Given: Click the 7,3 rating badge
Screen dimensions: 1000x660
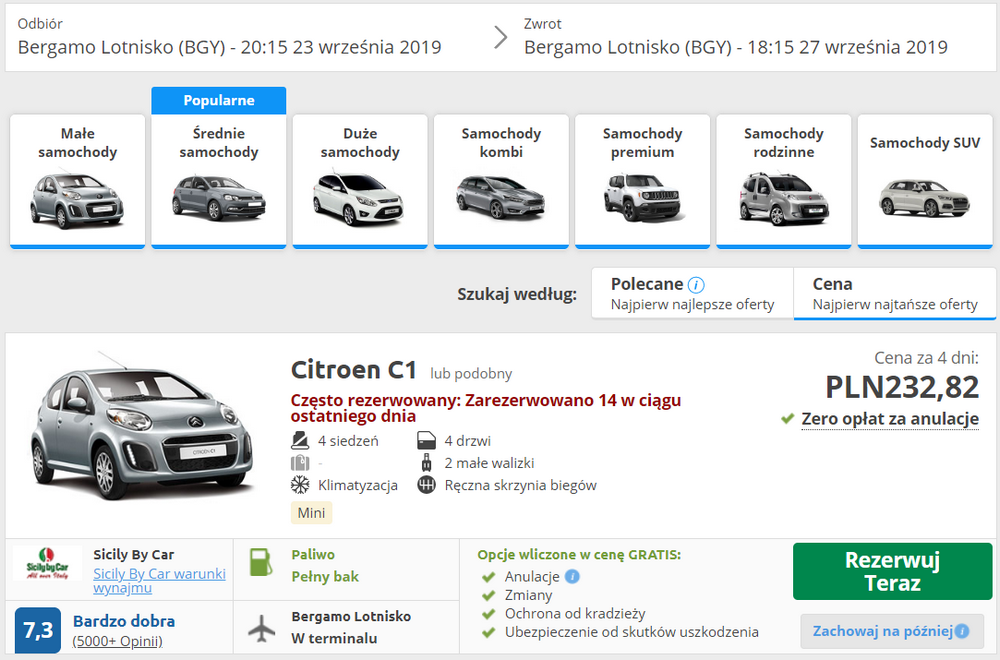Looking at the screenshot, I should click(x=38, y=630).
